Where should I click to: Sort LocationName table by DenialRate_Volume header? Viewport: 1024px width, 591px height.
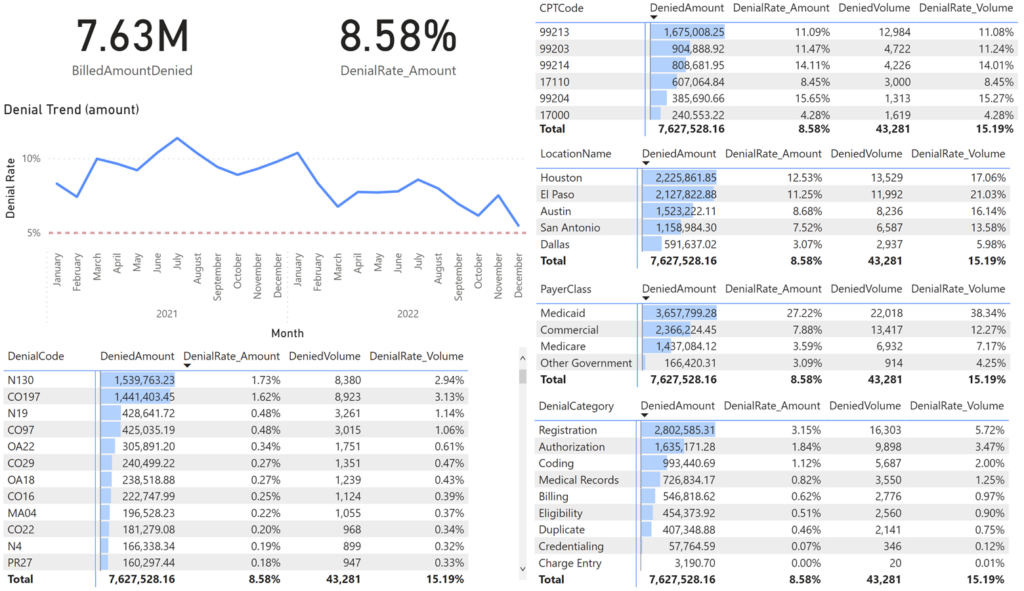[958, 153]
